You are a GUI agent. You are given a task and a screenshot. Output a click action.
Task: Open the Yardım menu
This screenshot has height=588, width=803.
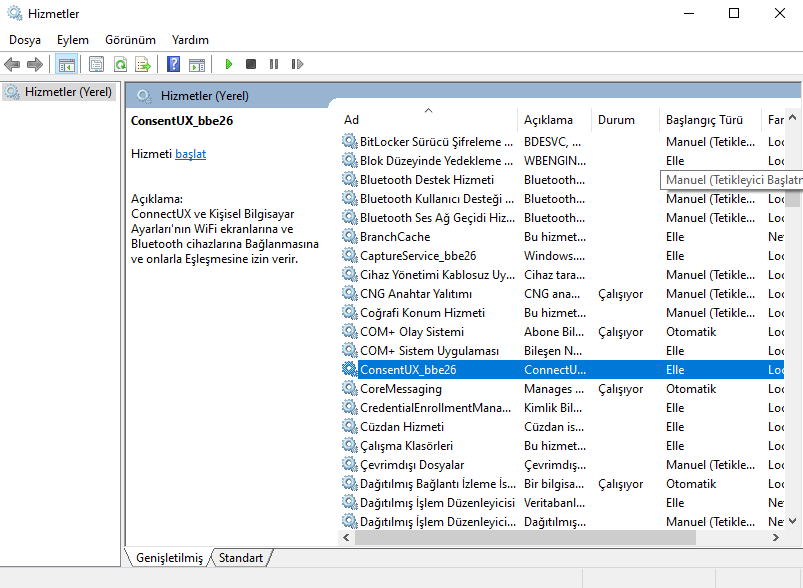pos(190,40)
